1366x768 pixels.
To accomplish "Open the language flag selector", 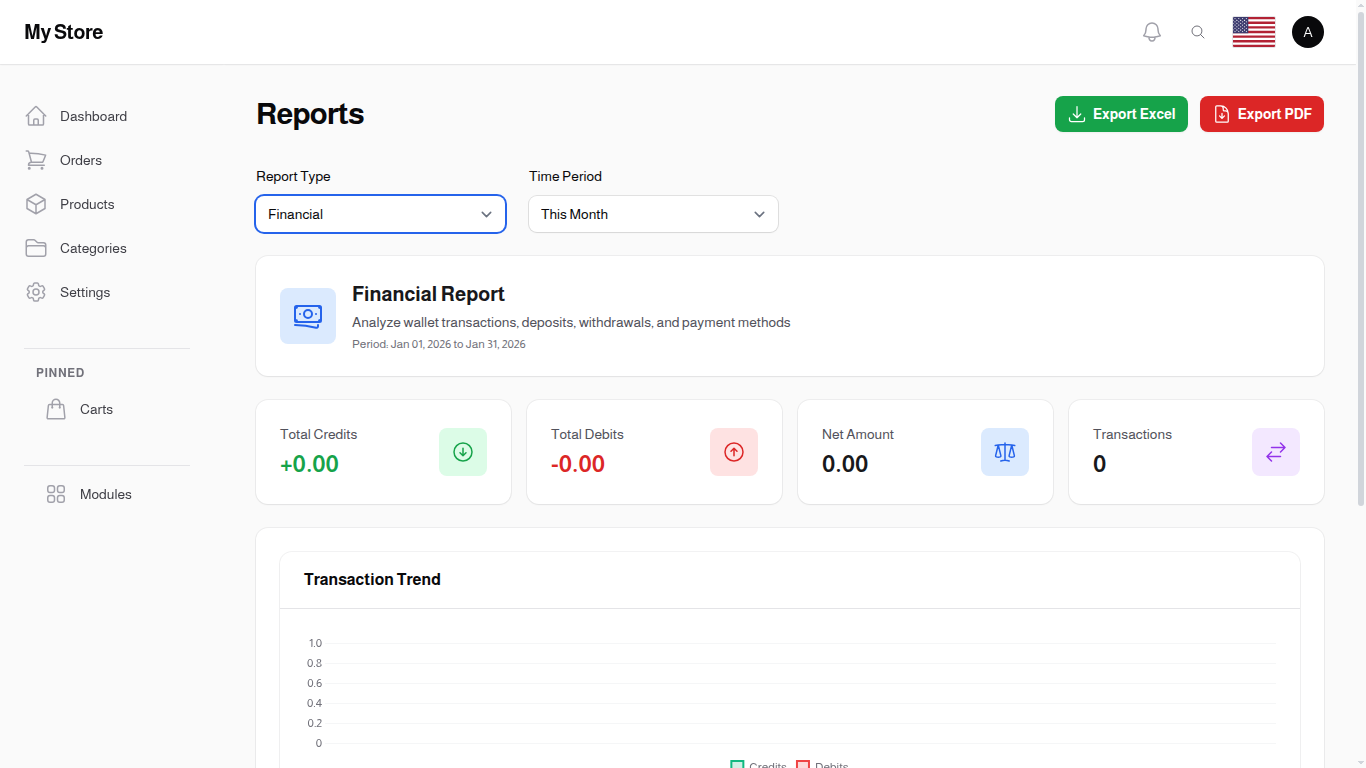I will coord(1253,31).
